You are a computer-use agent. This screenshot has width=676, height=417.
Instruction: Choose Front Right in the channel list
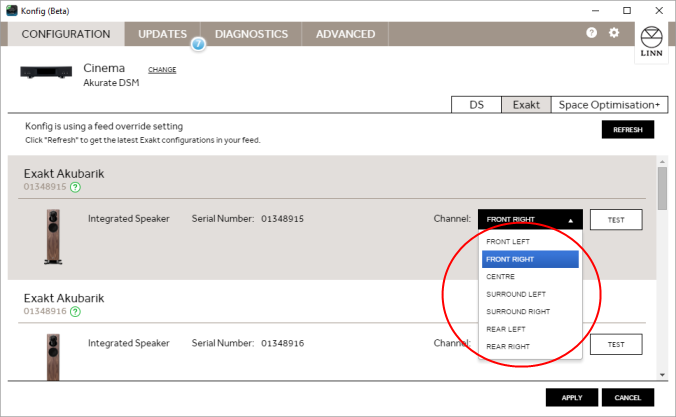tap(530, 259)
